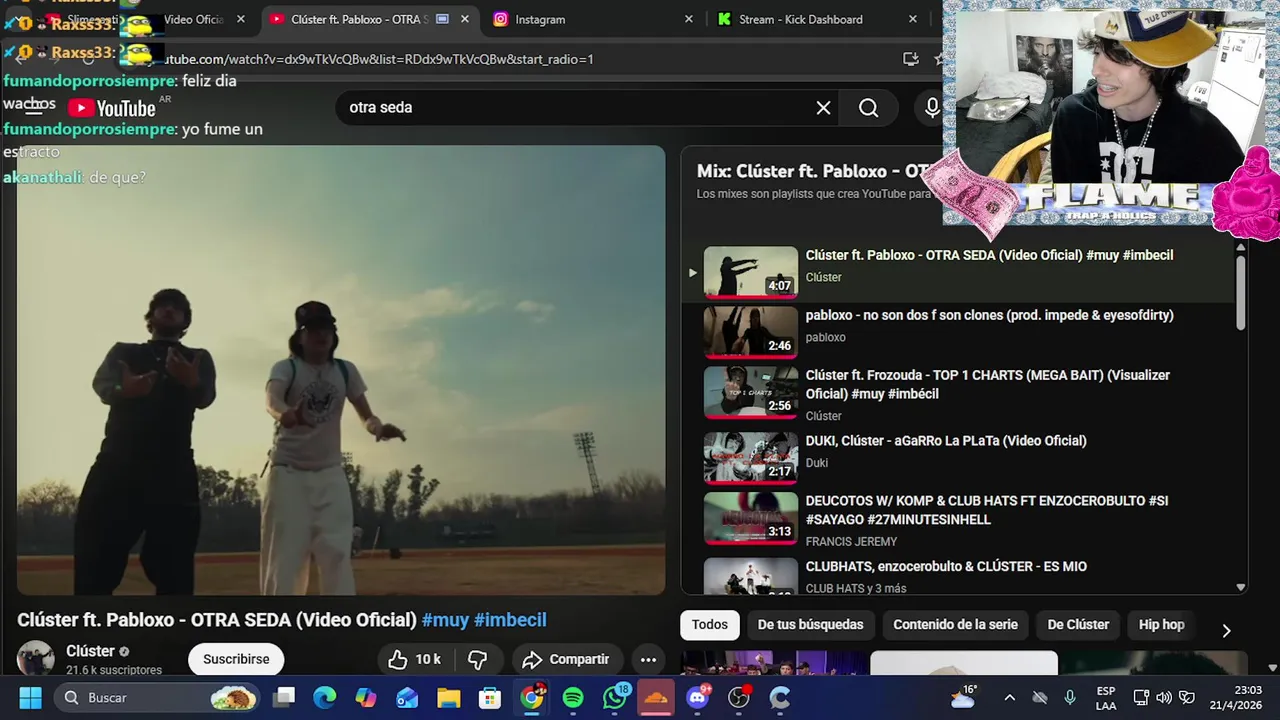
Task: Play OTRA SEDA 4:07 thumbnail in mix
Action: (x=750, y=272)
